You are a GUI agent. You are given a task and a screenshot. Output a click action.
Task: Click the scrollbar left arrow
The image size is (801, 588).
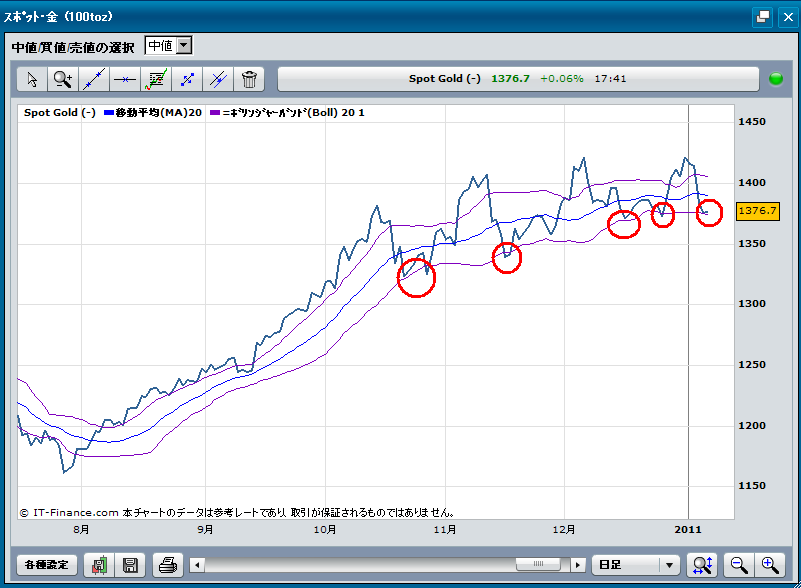197,565
